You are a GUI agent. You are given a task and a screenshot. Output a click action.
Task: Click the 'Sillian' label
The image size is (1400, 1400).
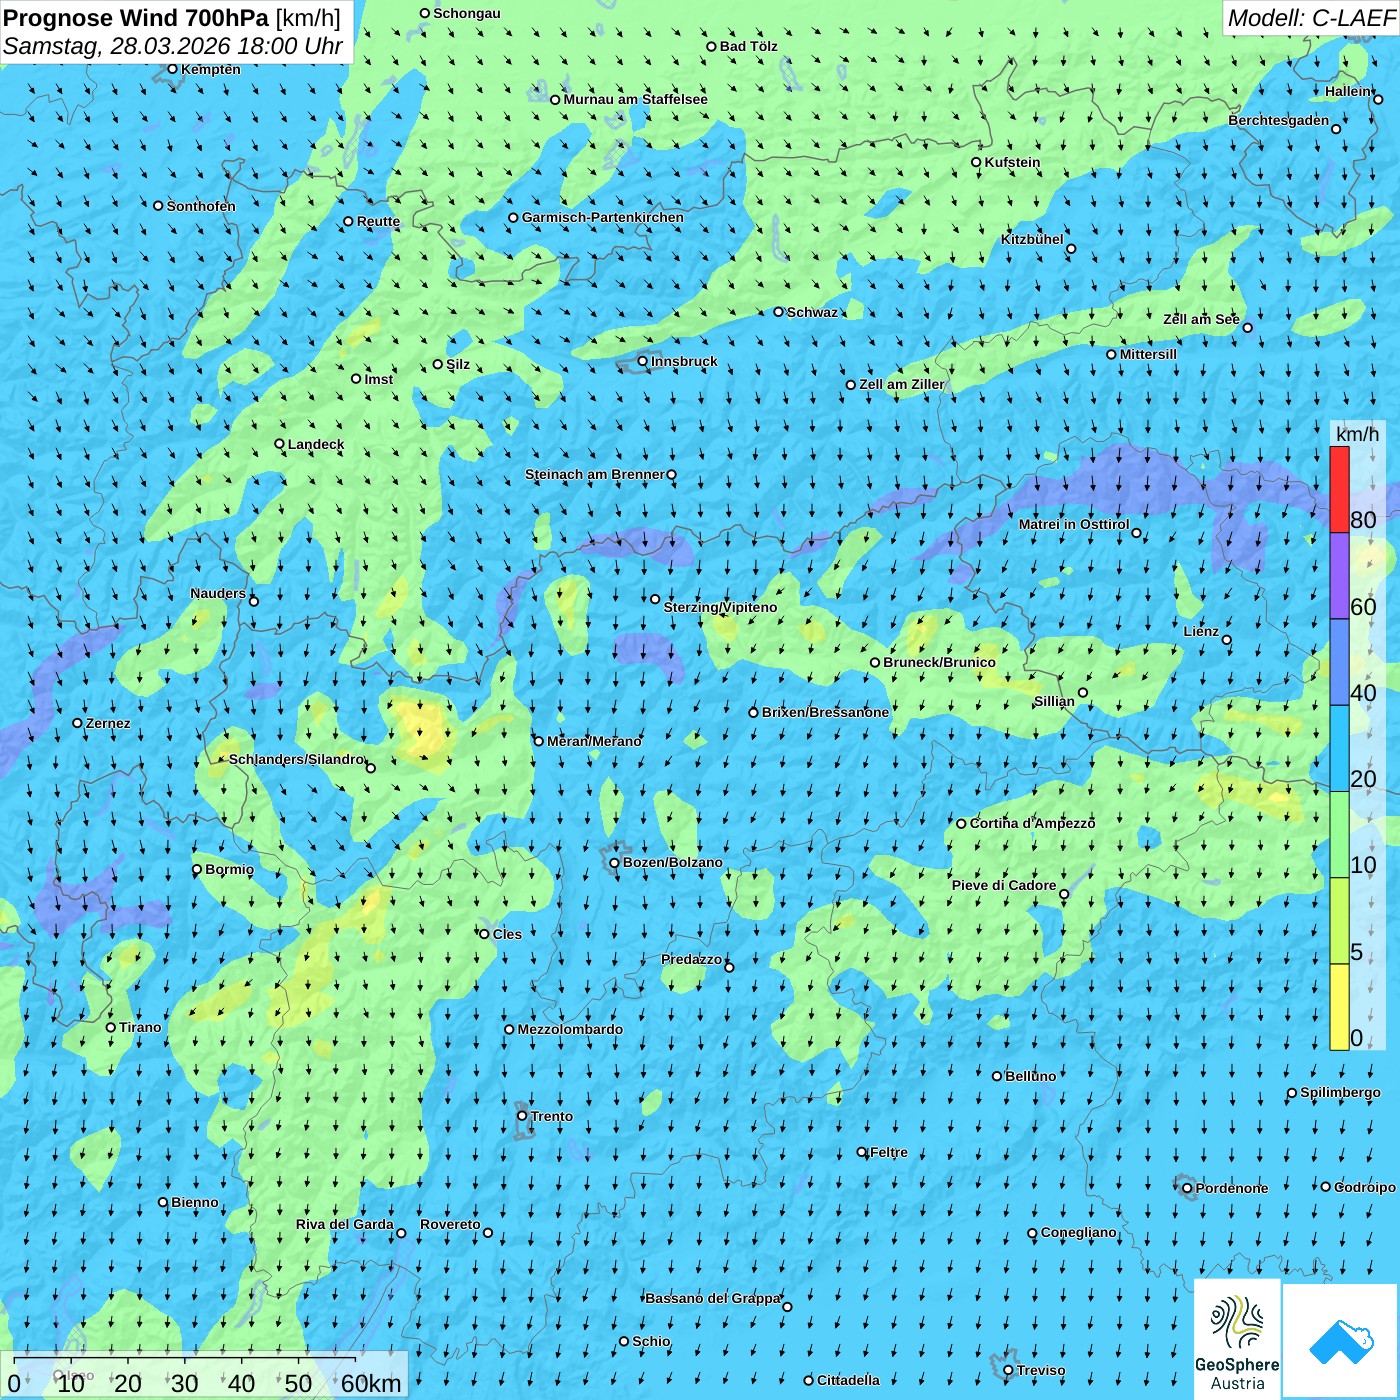click(1054, 701)
